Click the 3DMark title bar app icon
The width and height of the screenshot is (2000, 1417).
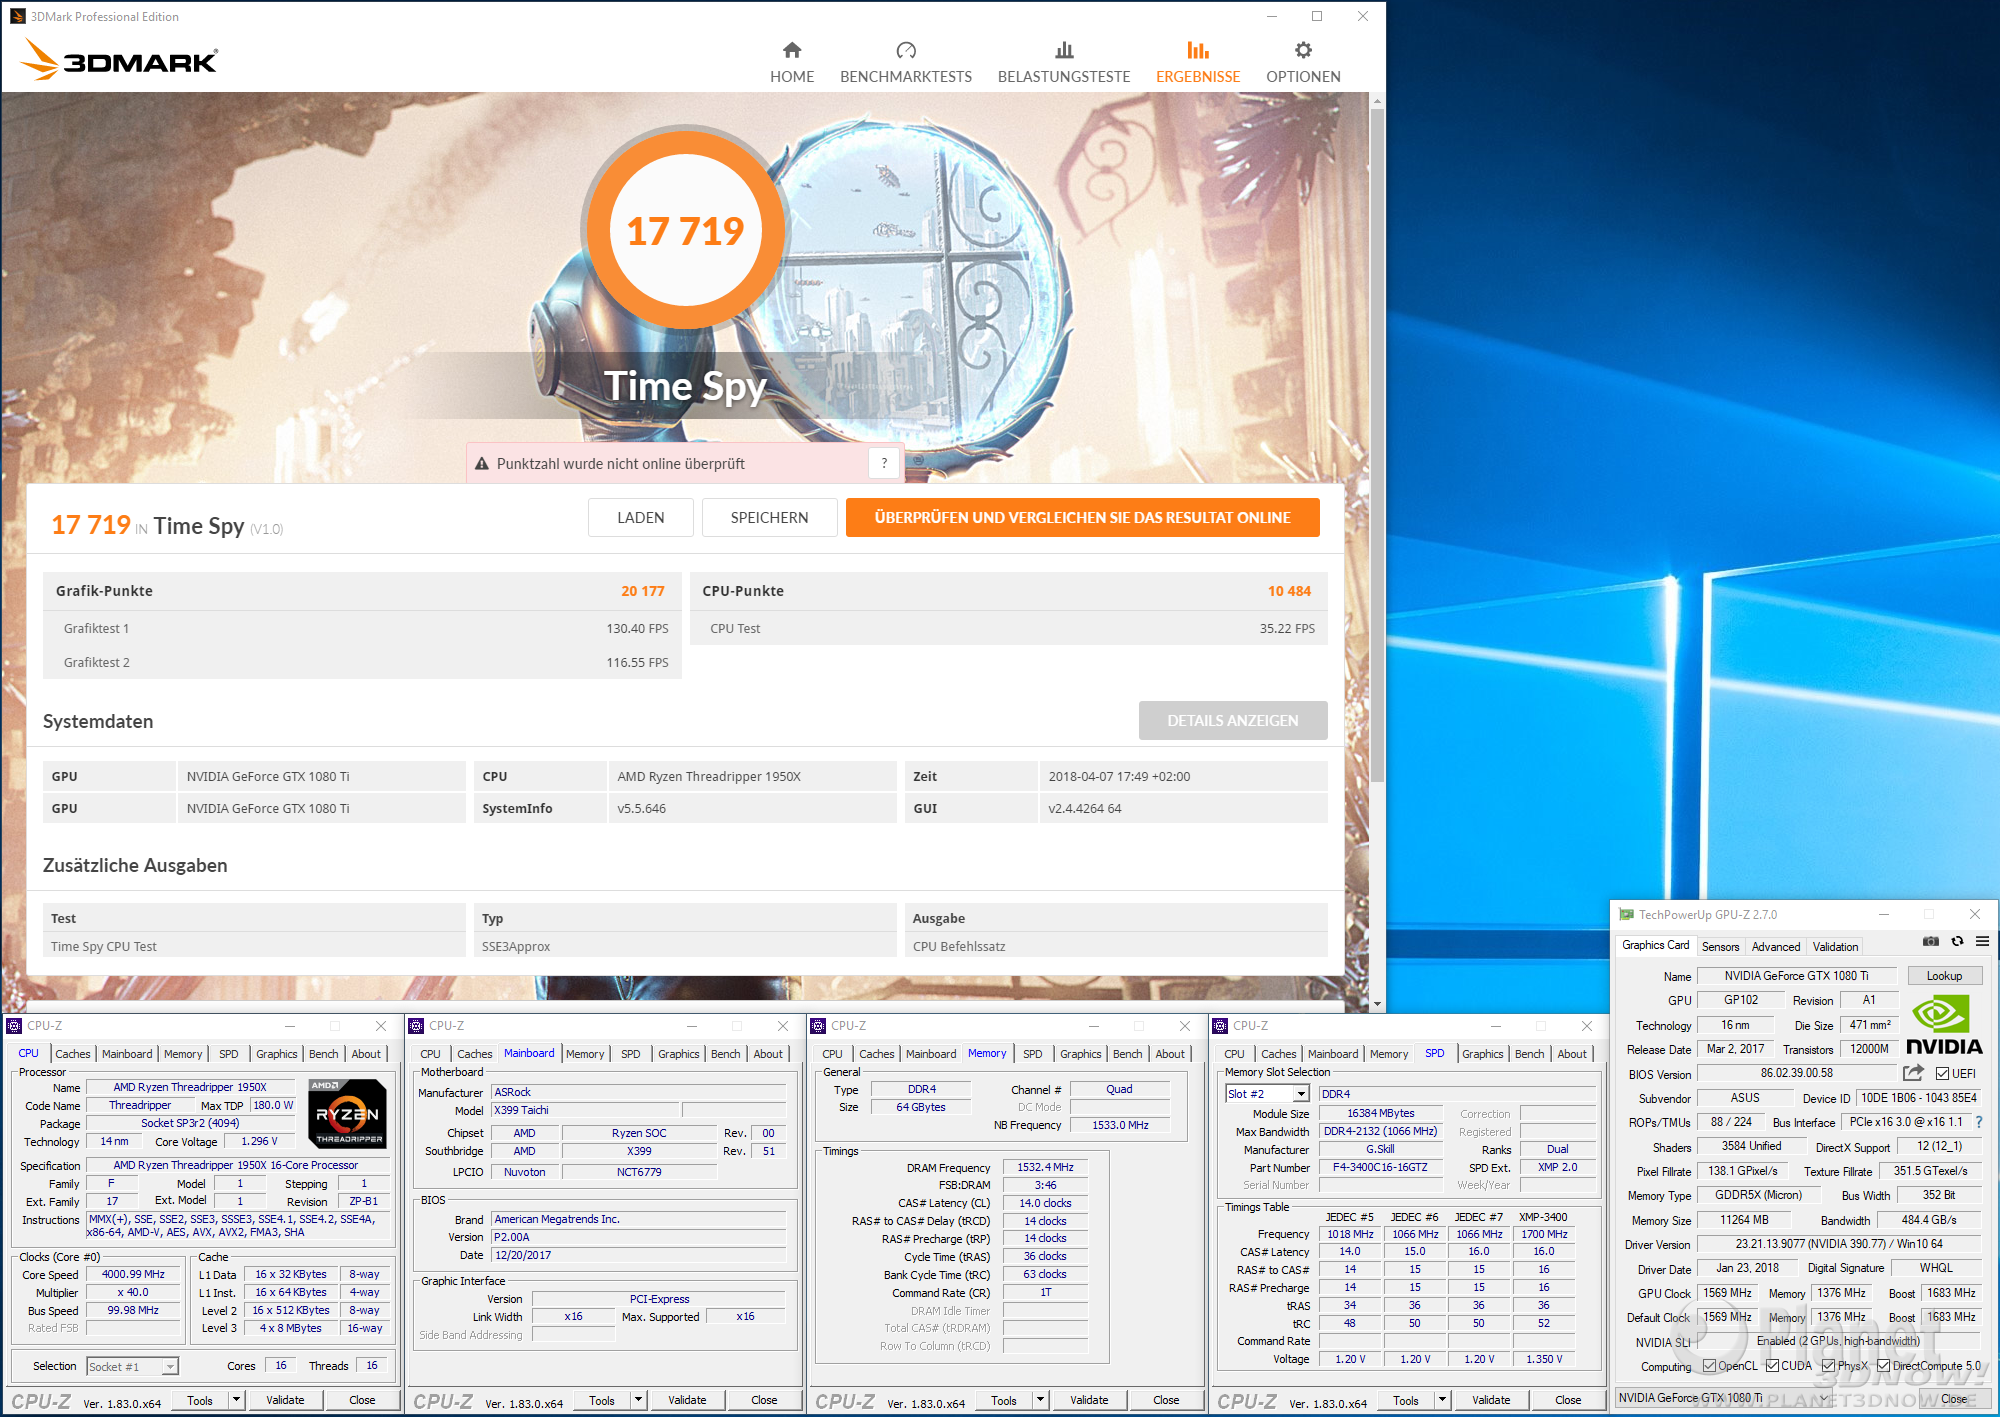pyautogui.click(x=17, y=16)
